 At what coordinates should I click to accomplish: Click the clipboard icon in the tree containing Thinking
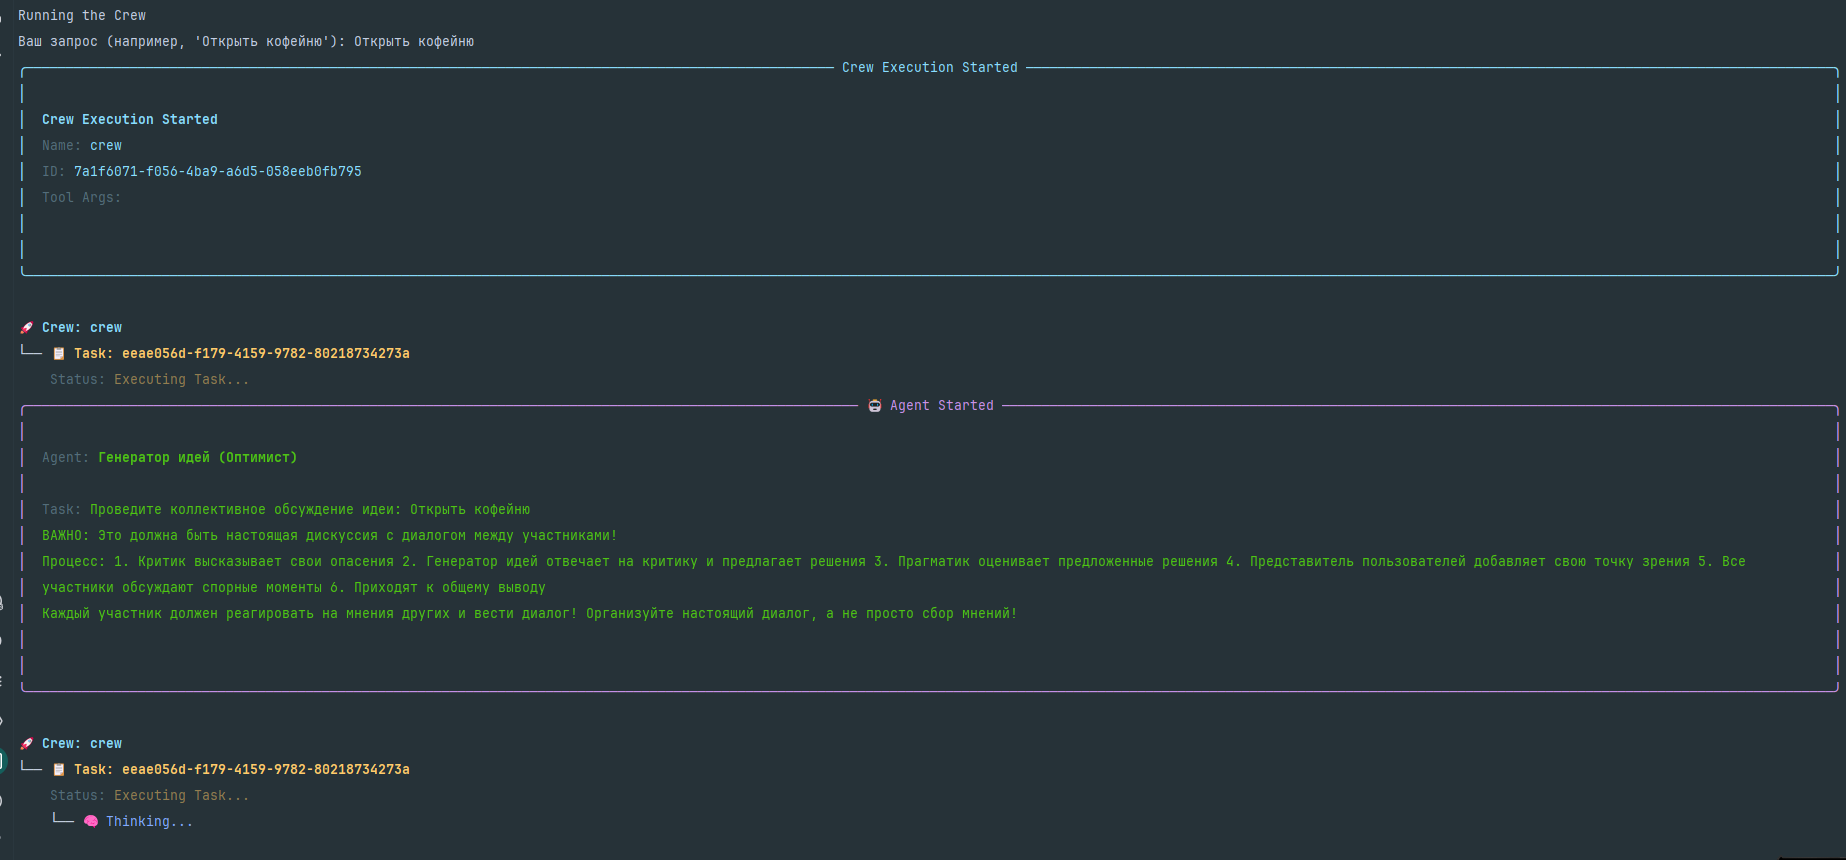click(59, 770)
